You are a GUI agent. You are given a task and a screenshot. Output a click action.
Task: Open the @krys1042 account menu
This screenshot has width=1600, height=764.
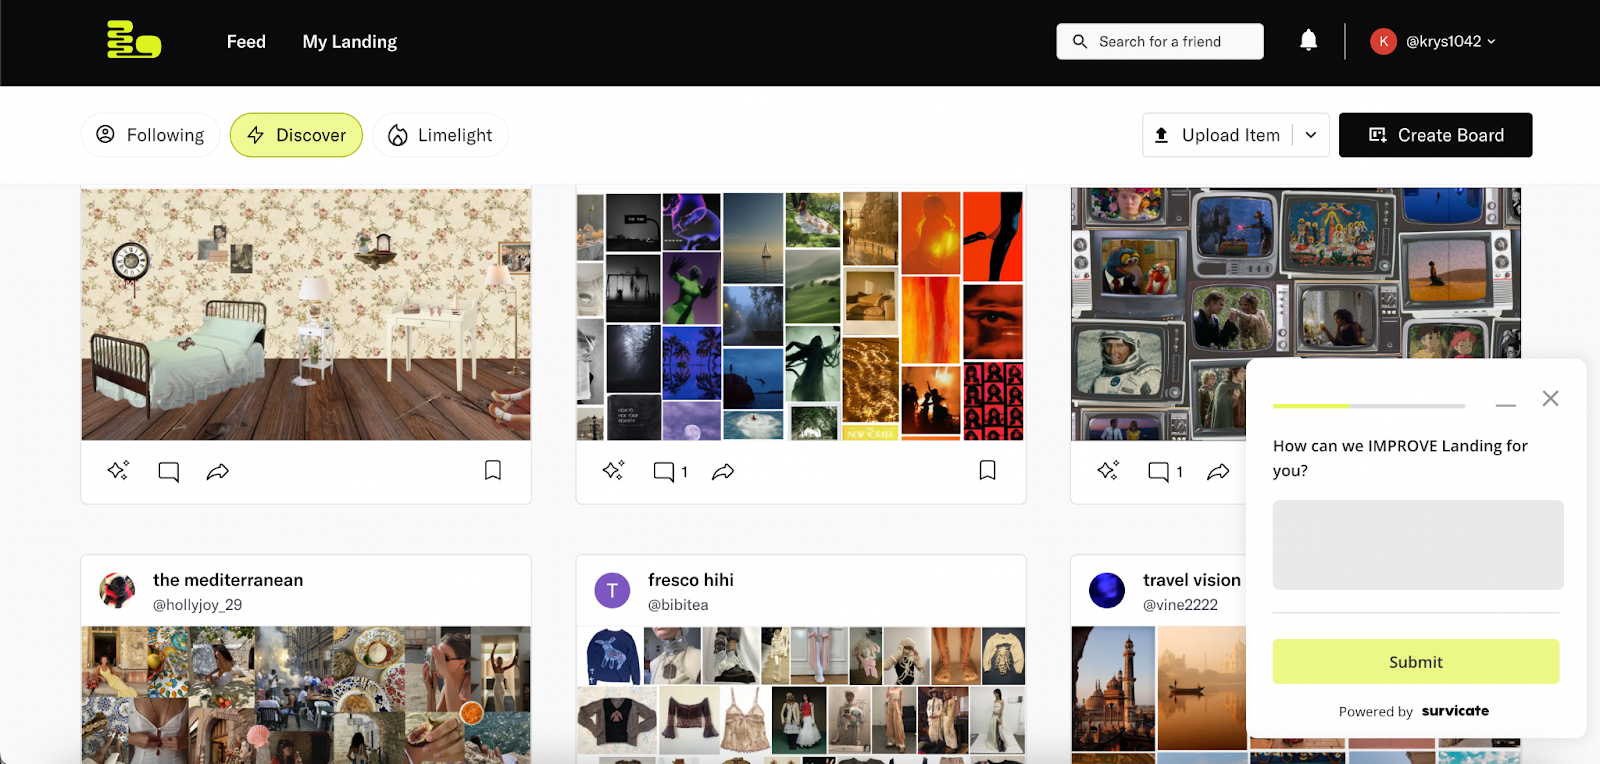click(x=1451, y=41)
